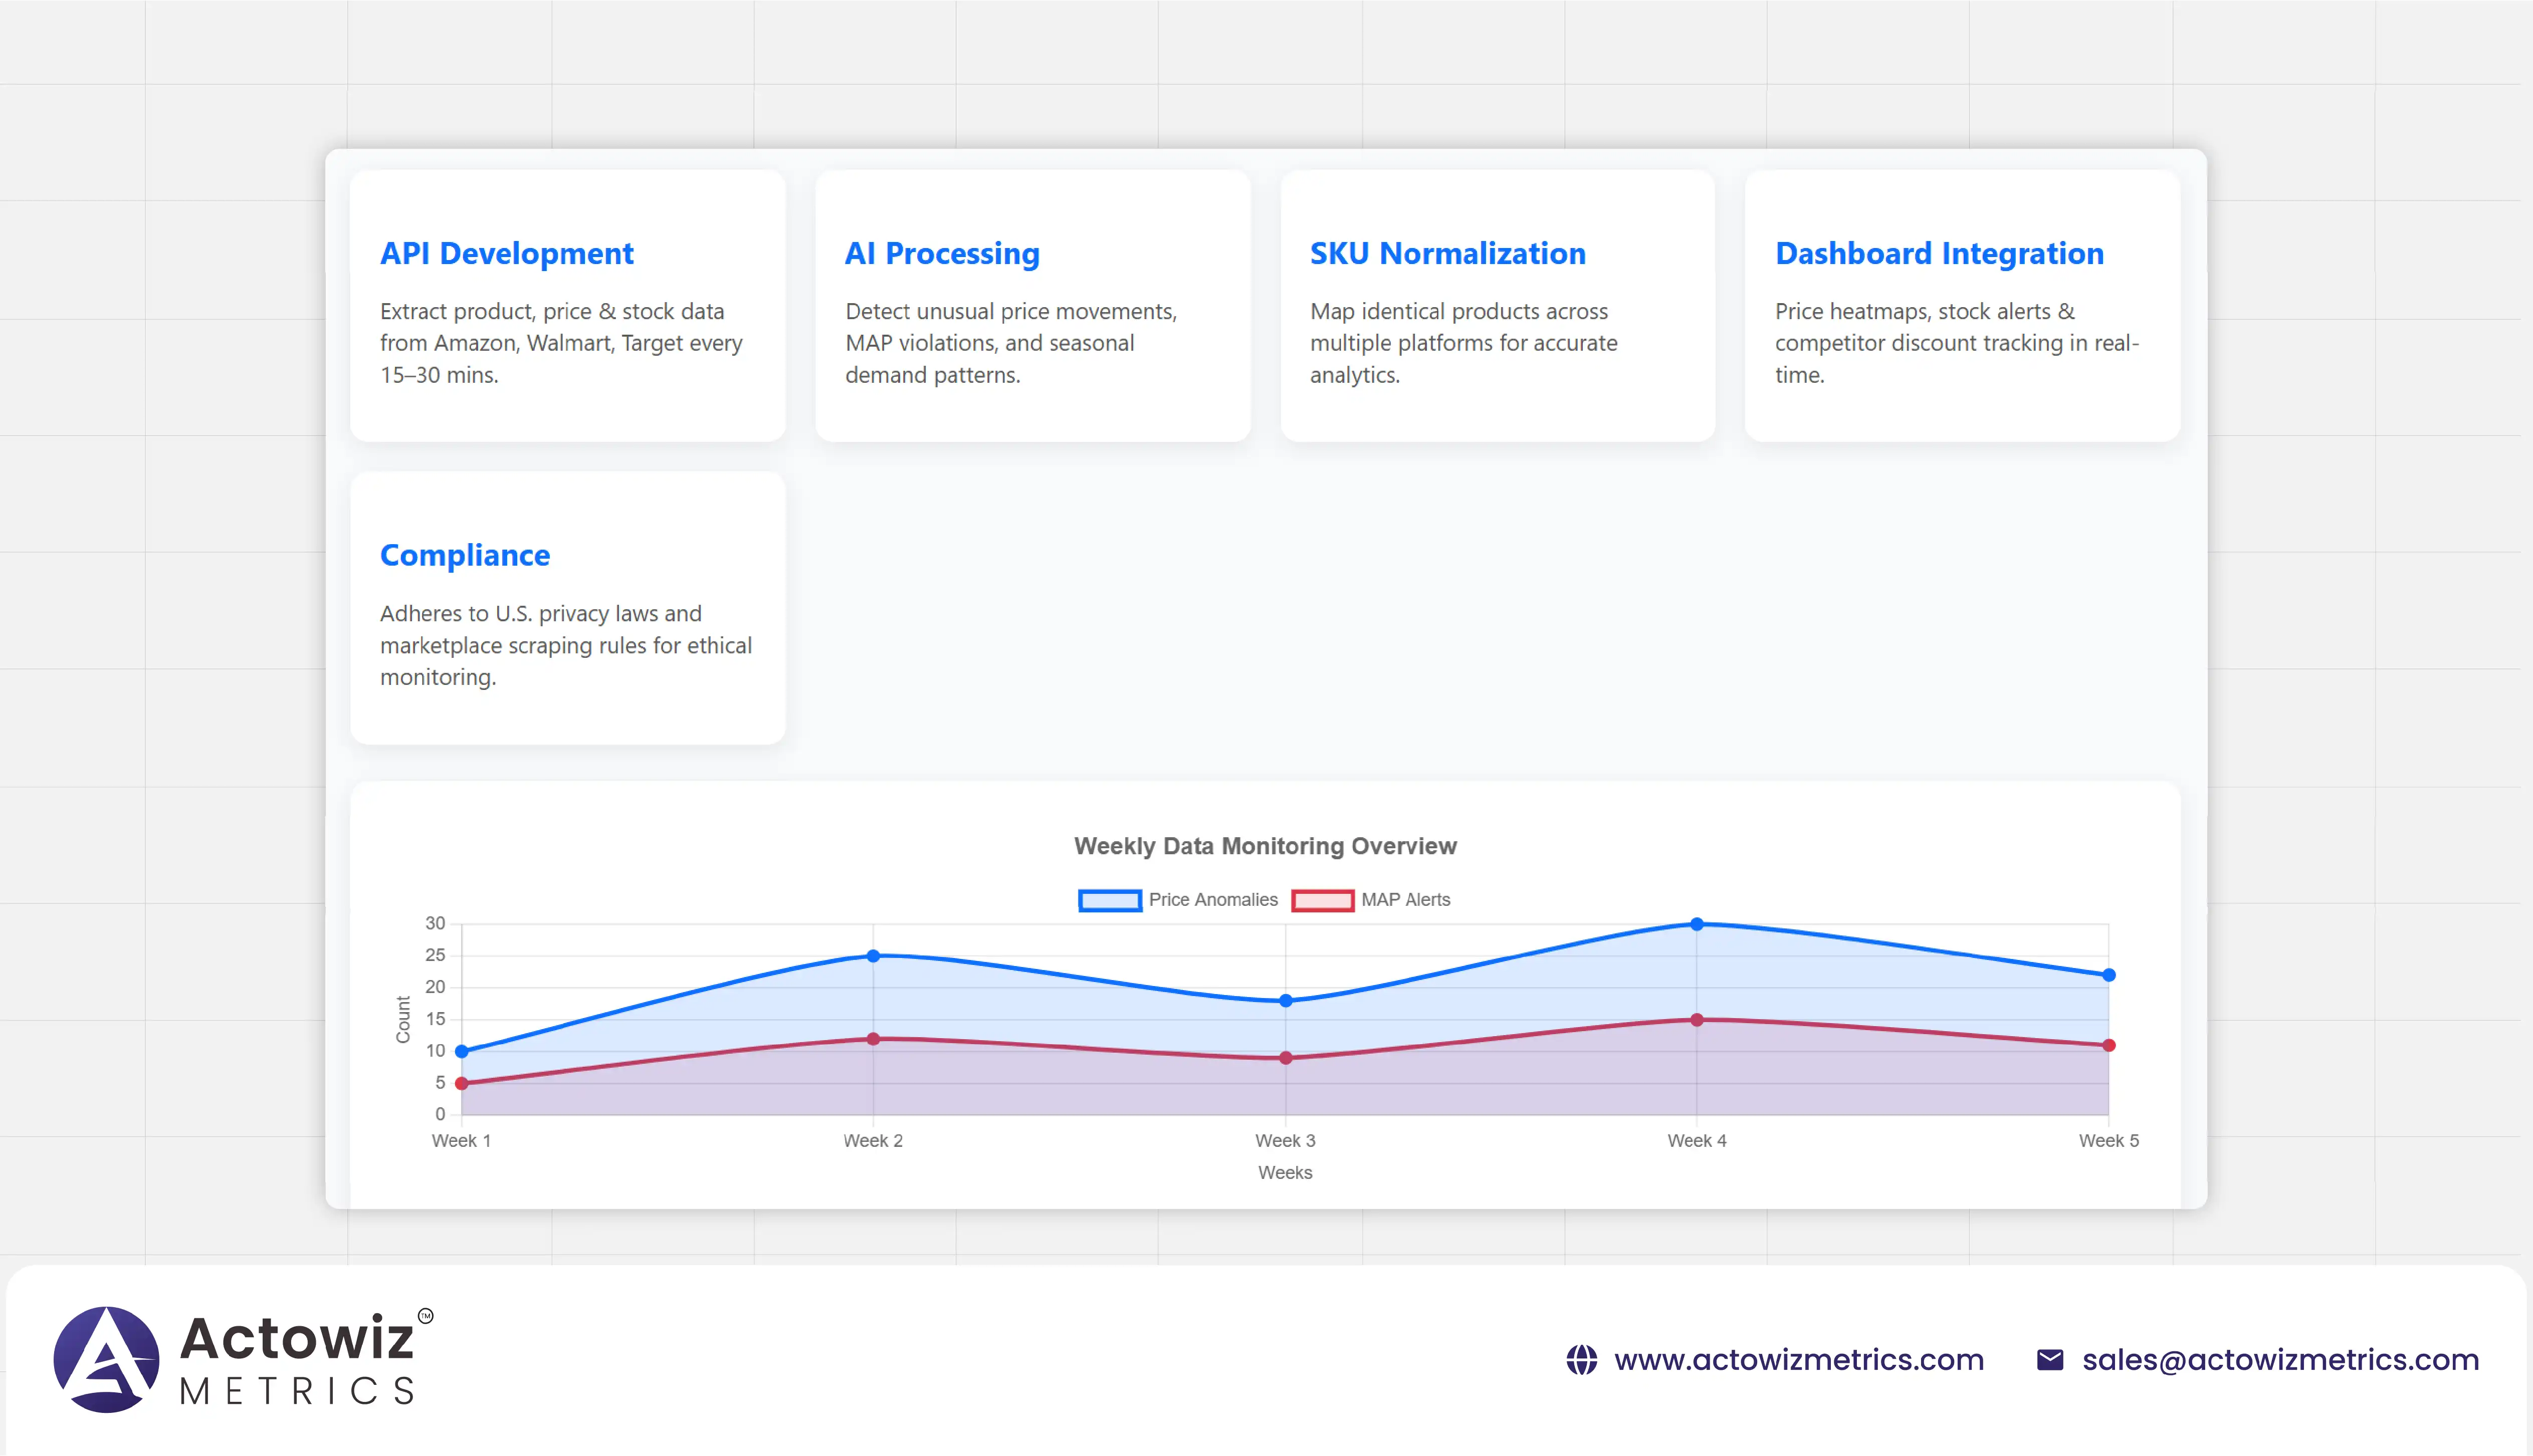
Task: Select the AI Processing card heading
Action: (942, 254)
